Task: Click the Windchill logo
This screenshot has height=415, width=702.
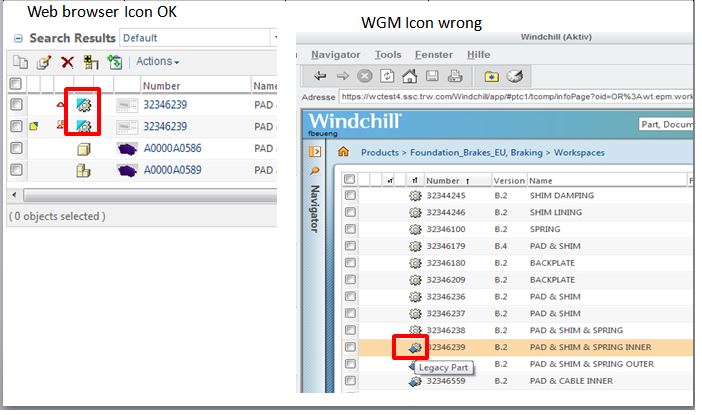Action: pos(355,121)
